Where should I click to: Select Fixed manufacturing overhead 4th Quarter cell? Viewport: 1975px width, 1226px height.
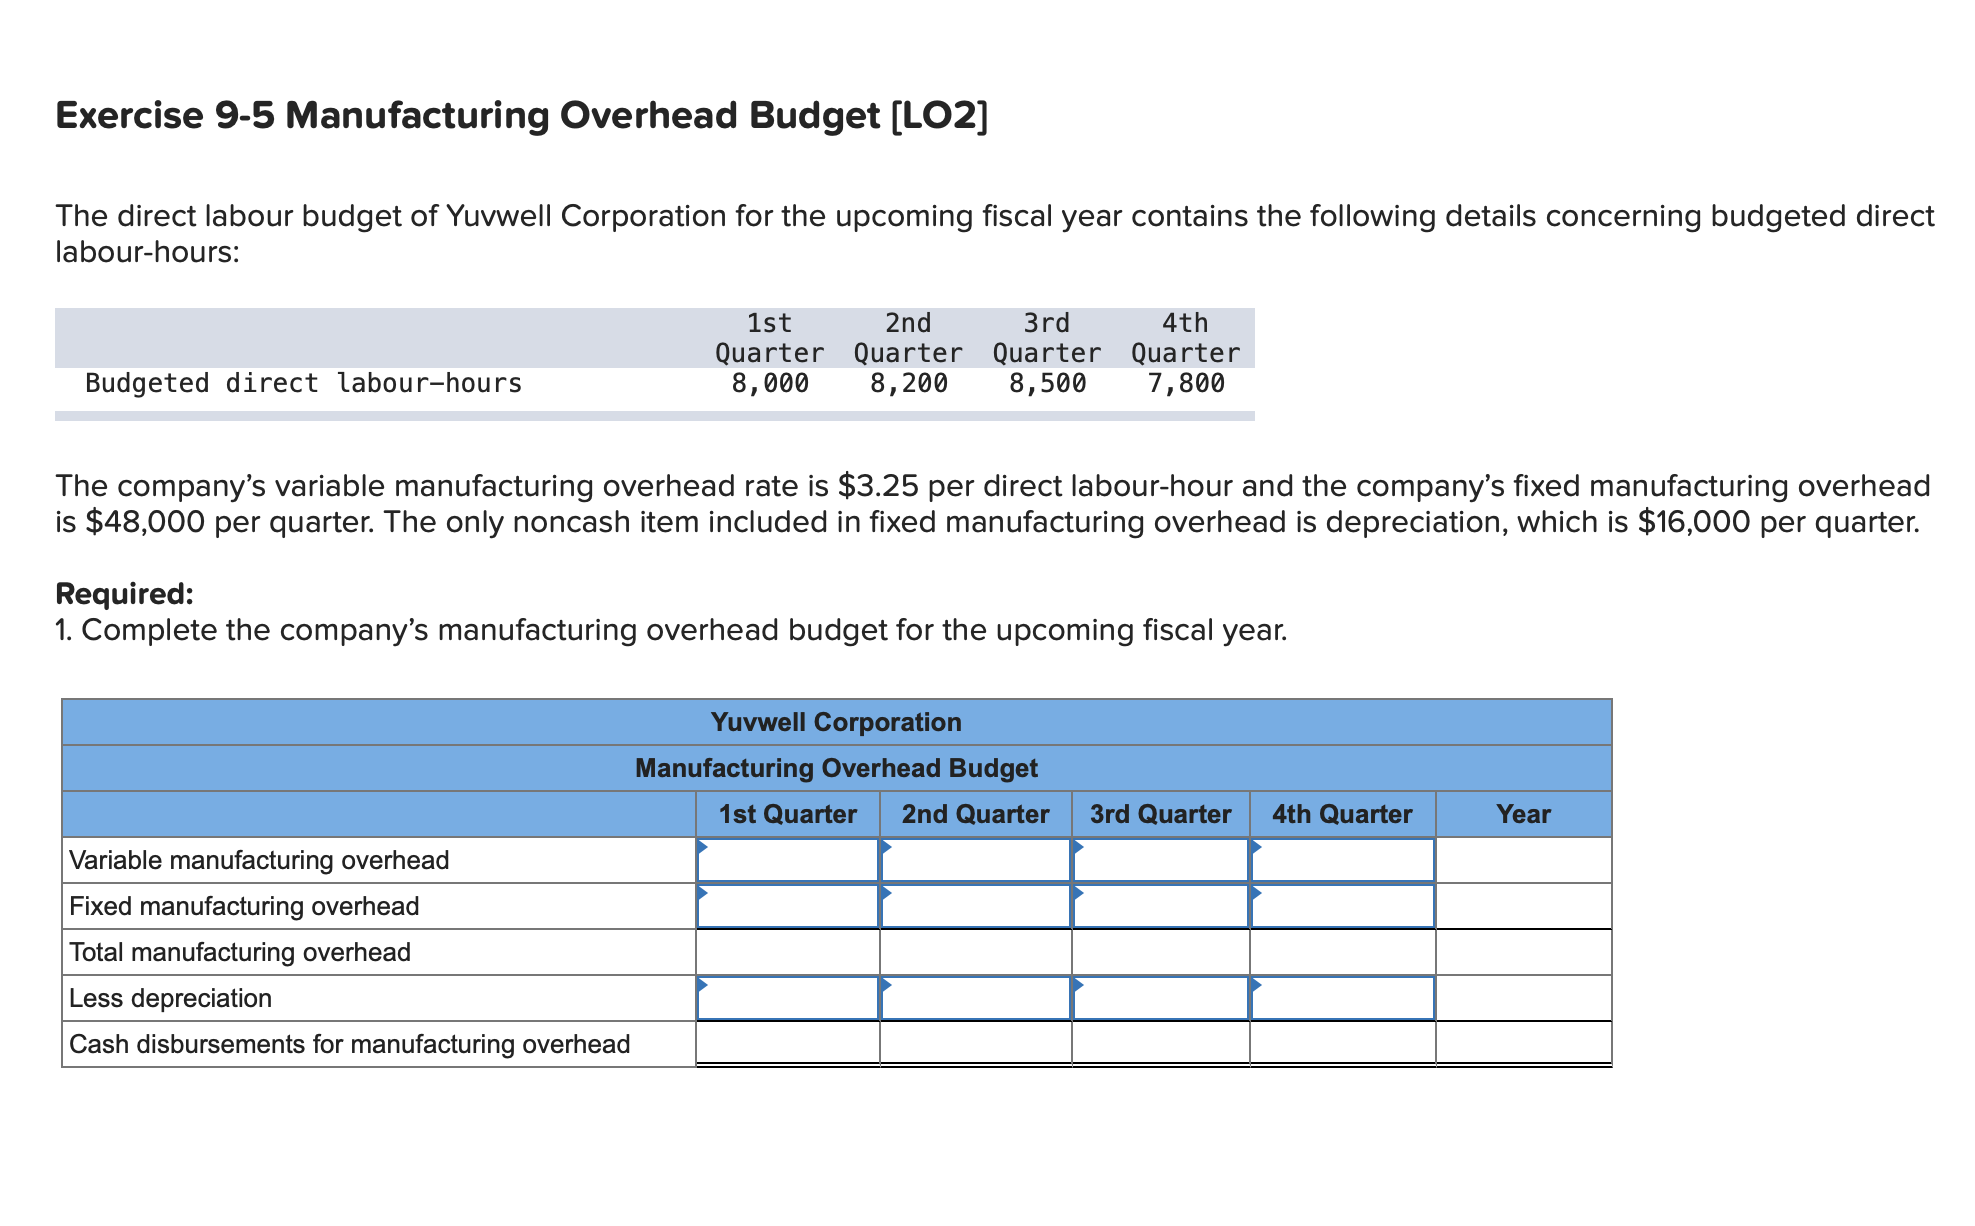1343,906
